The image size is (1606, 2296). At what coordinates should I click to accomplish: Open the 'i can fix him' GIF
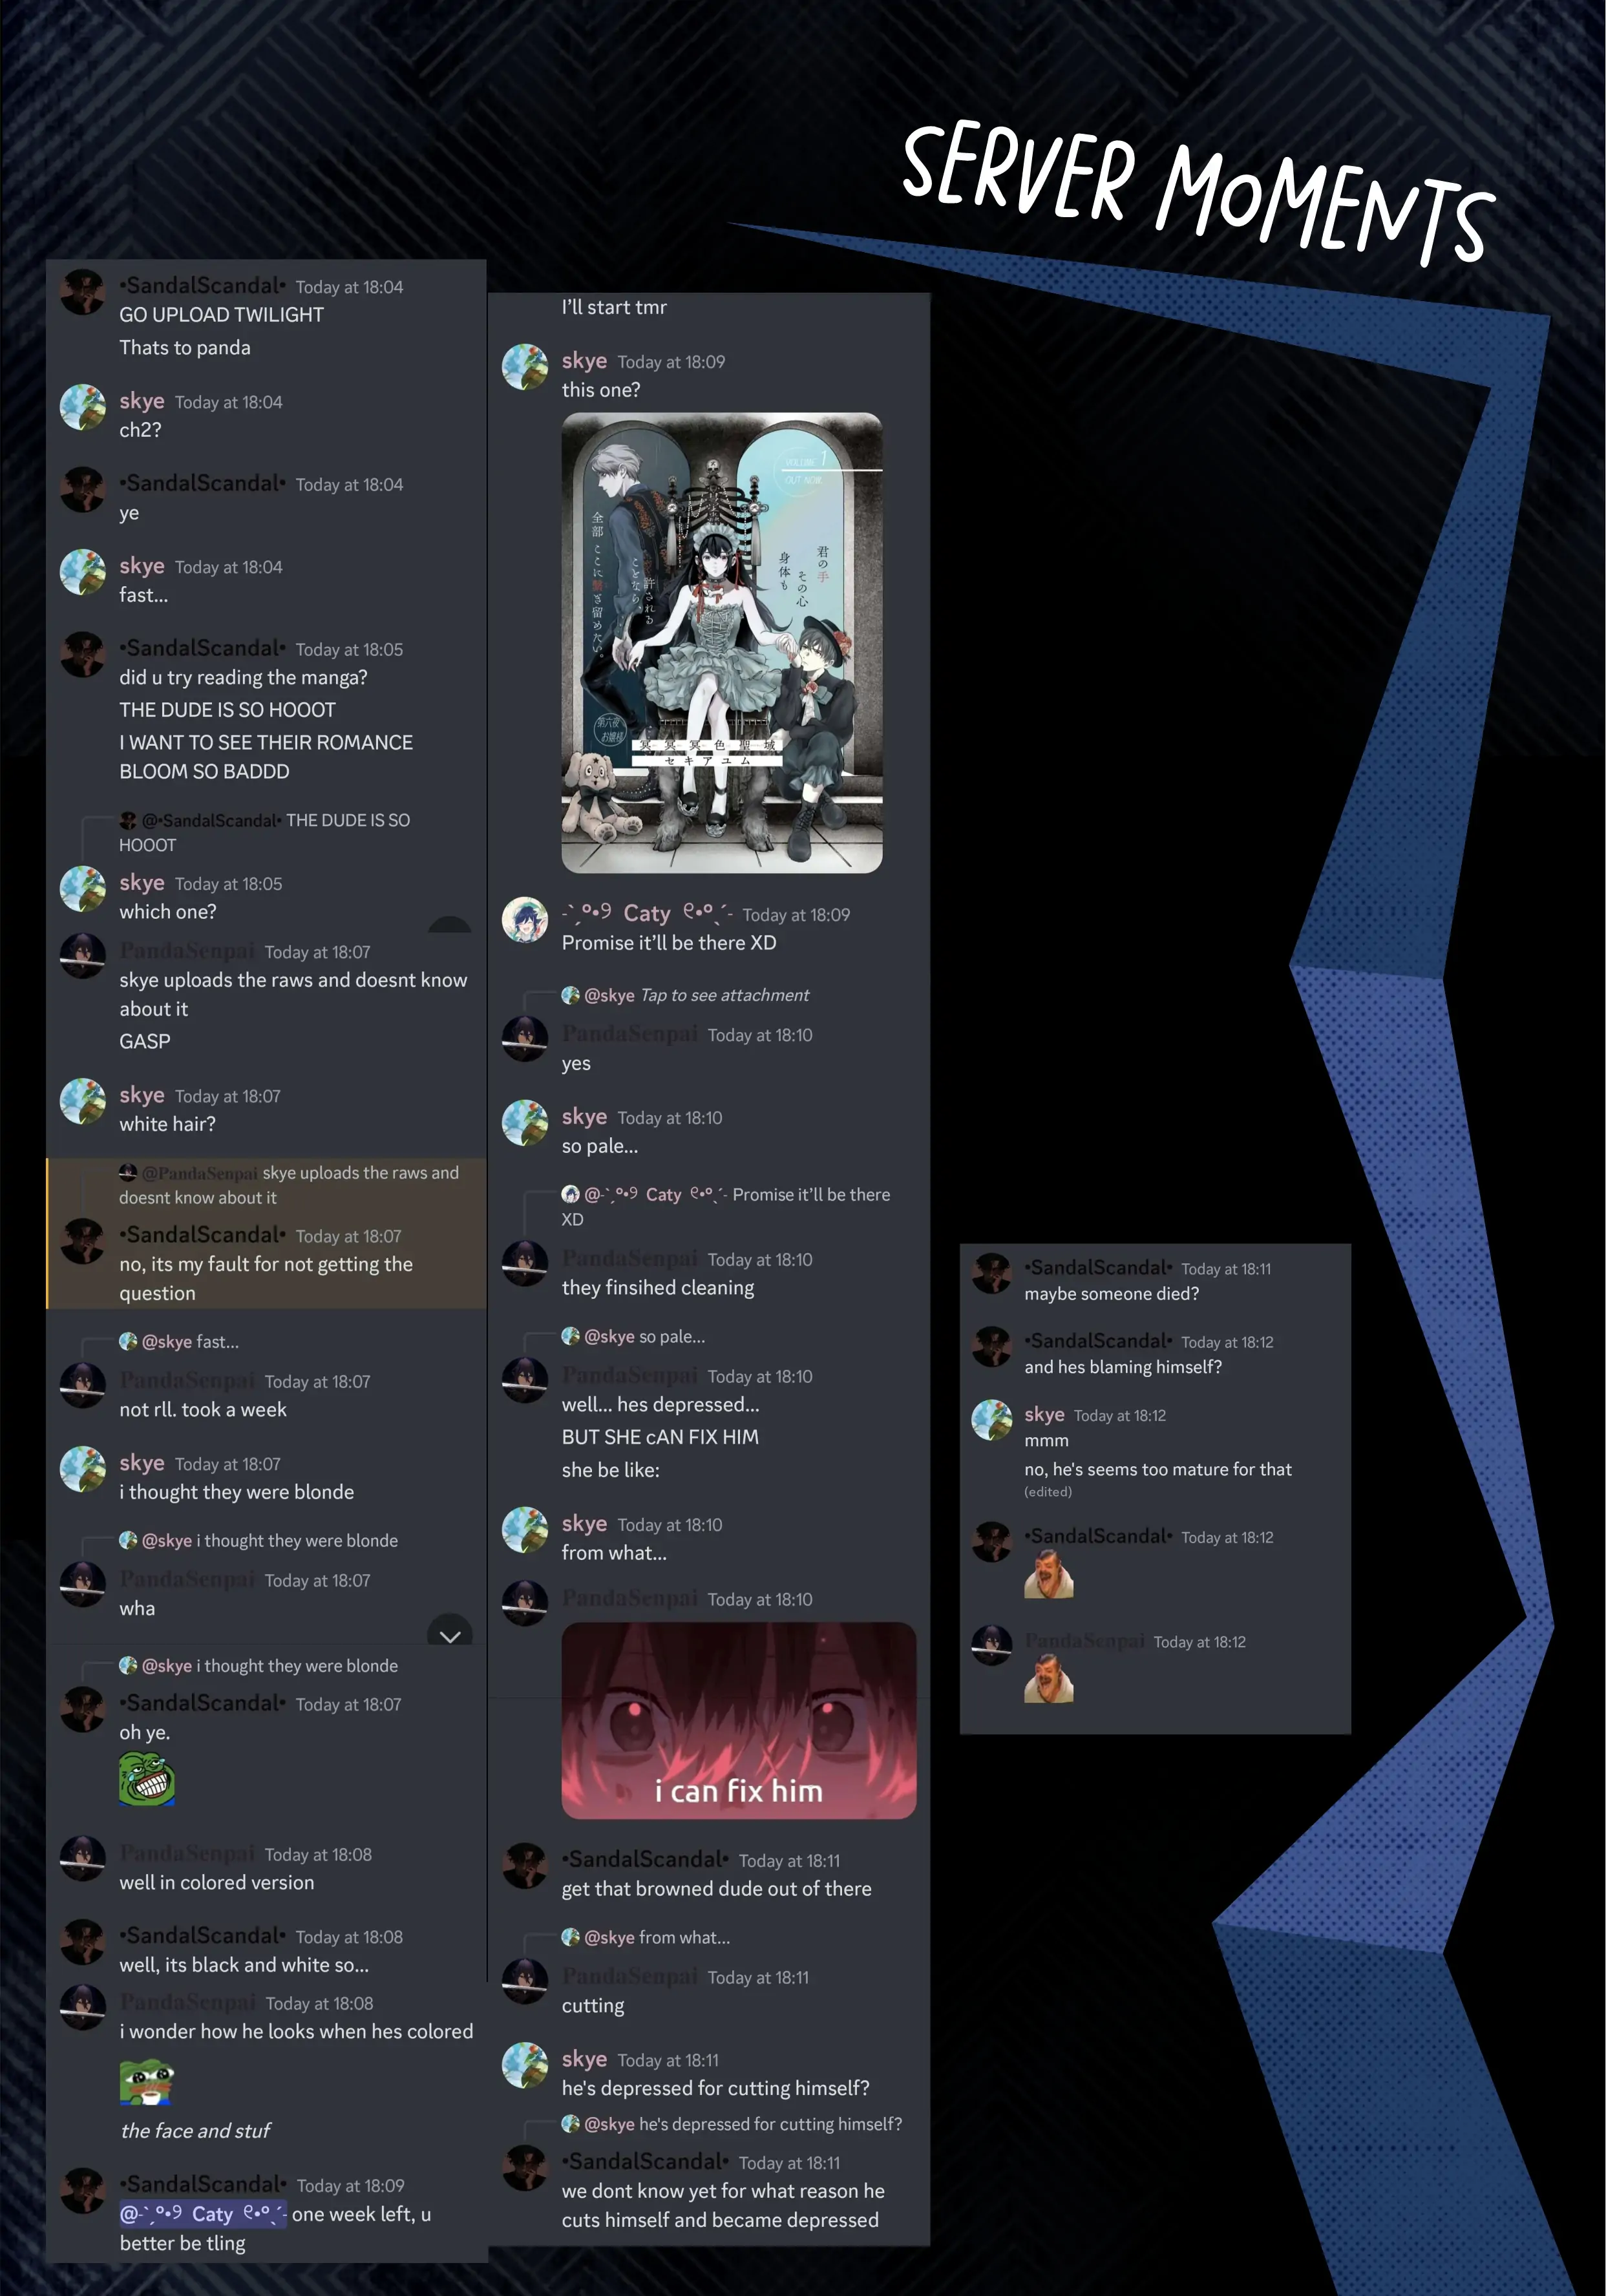click(738, 1720)
